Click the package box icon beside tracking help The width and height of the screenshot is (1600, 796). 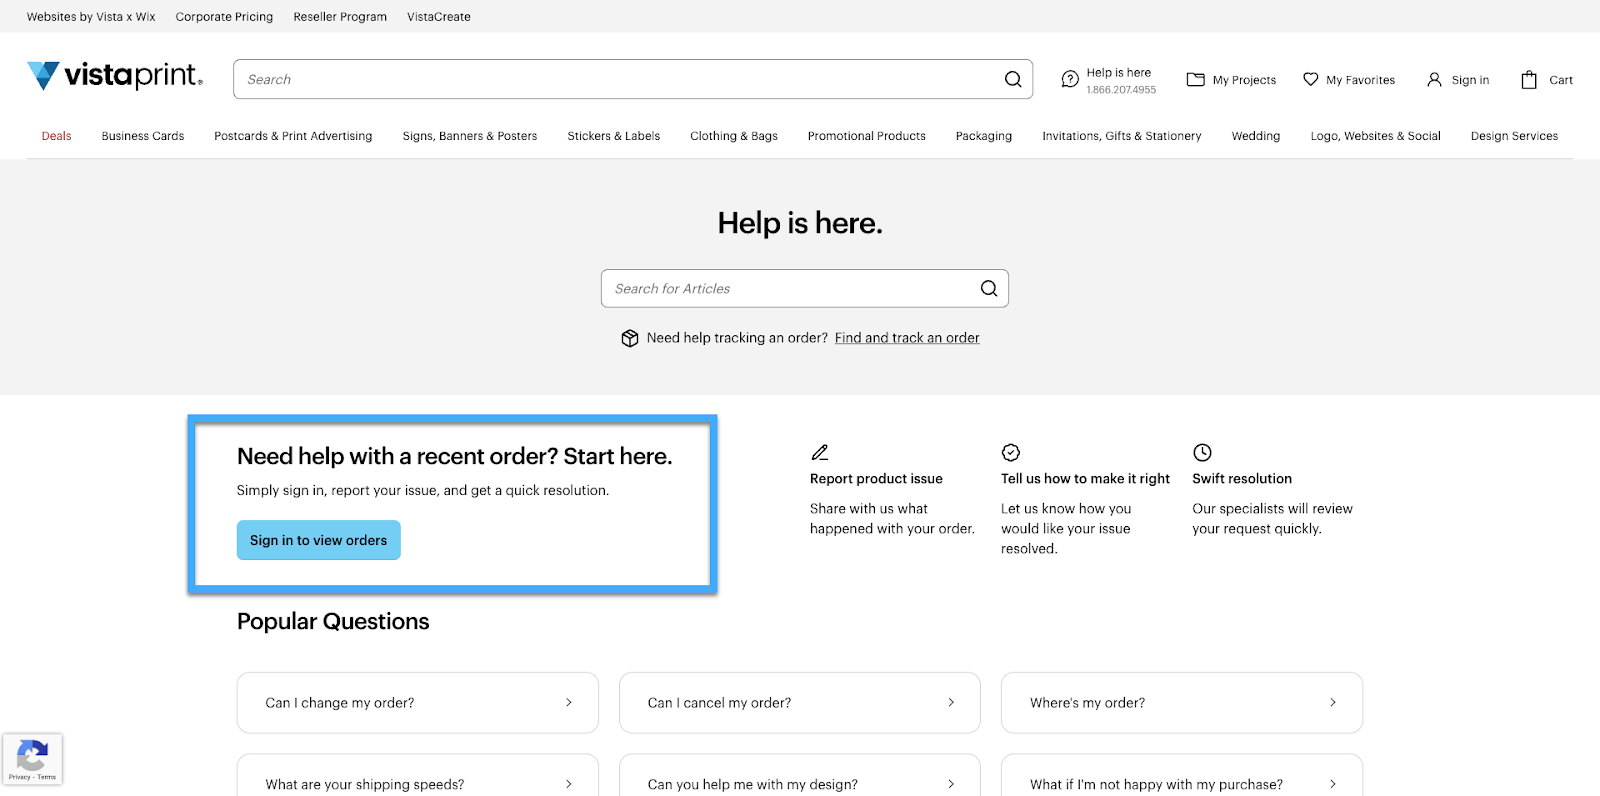pos(630,338)
